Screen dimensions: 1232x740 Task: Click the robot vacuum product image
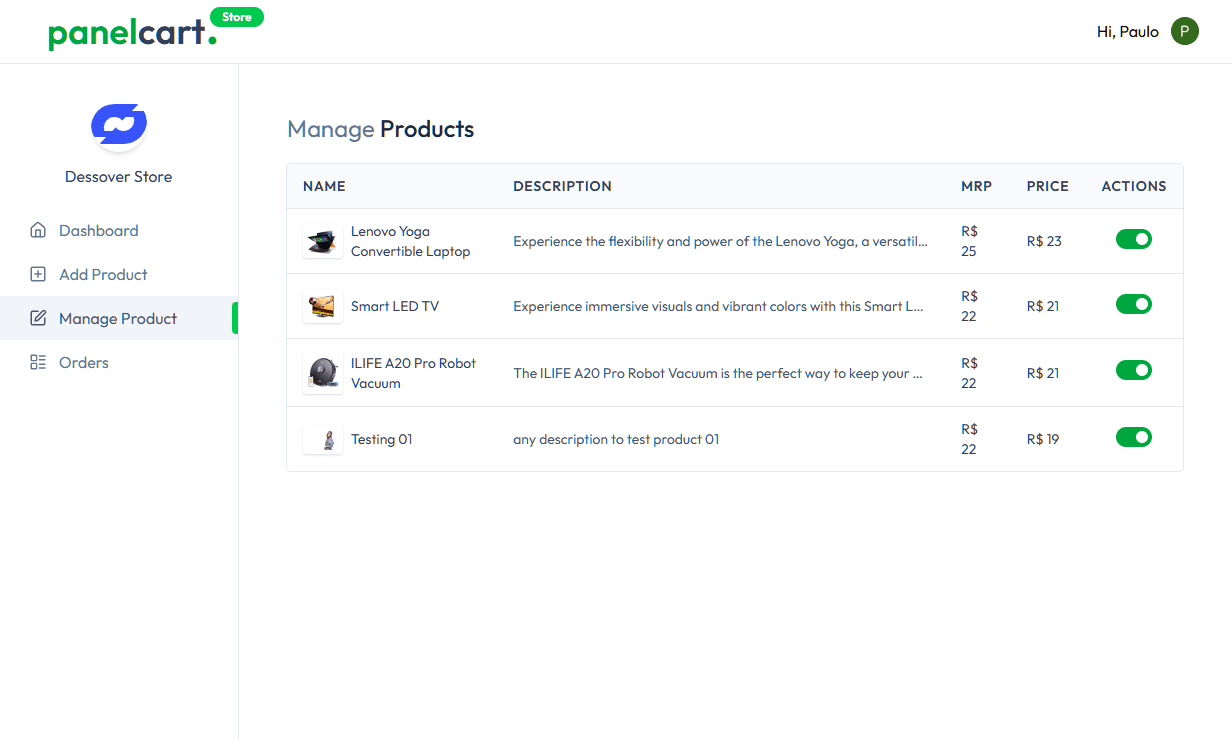(323, 373)
